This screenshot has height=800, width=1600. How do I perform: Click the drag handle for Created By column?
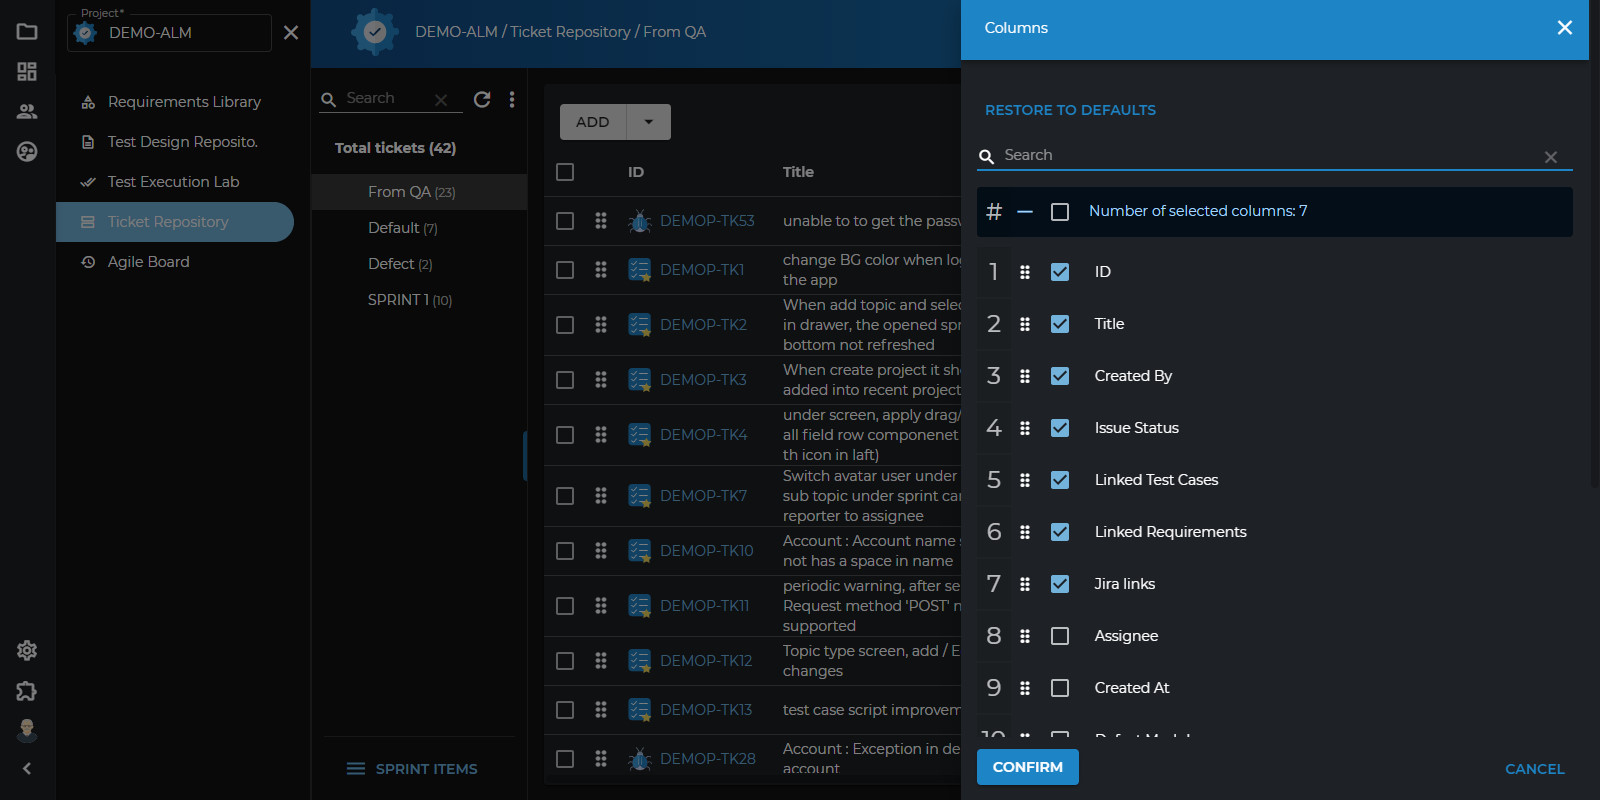click(1025, 376)
